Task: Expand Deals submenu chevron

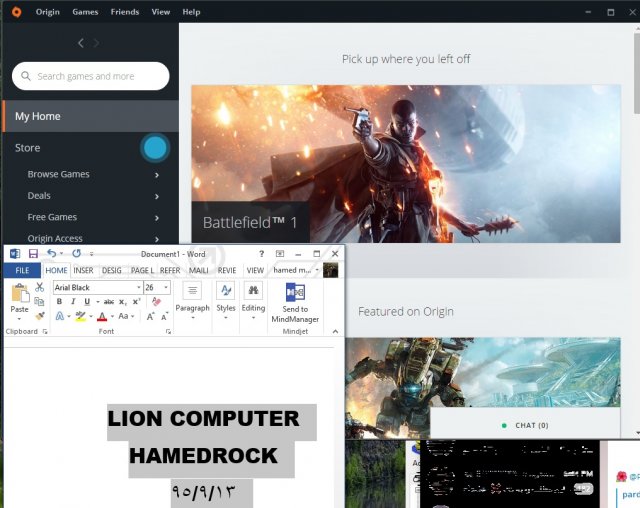Action: (x=157, y=196)
